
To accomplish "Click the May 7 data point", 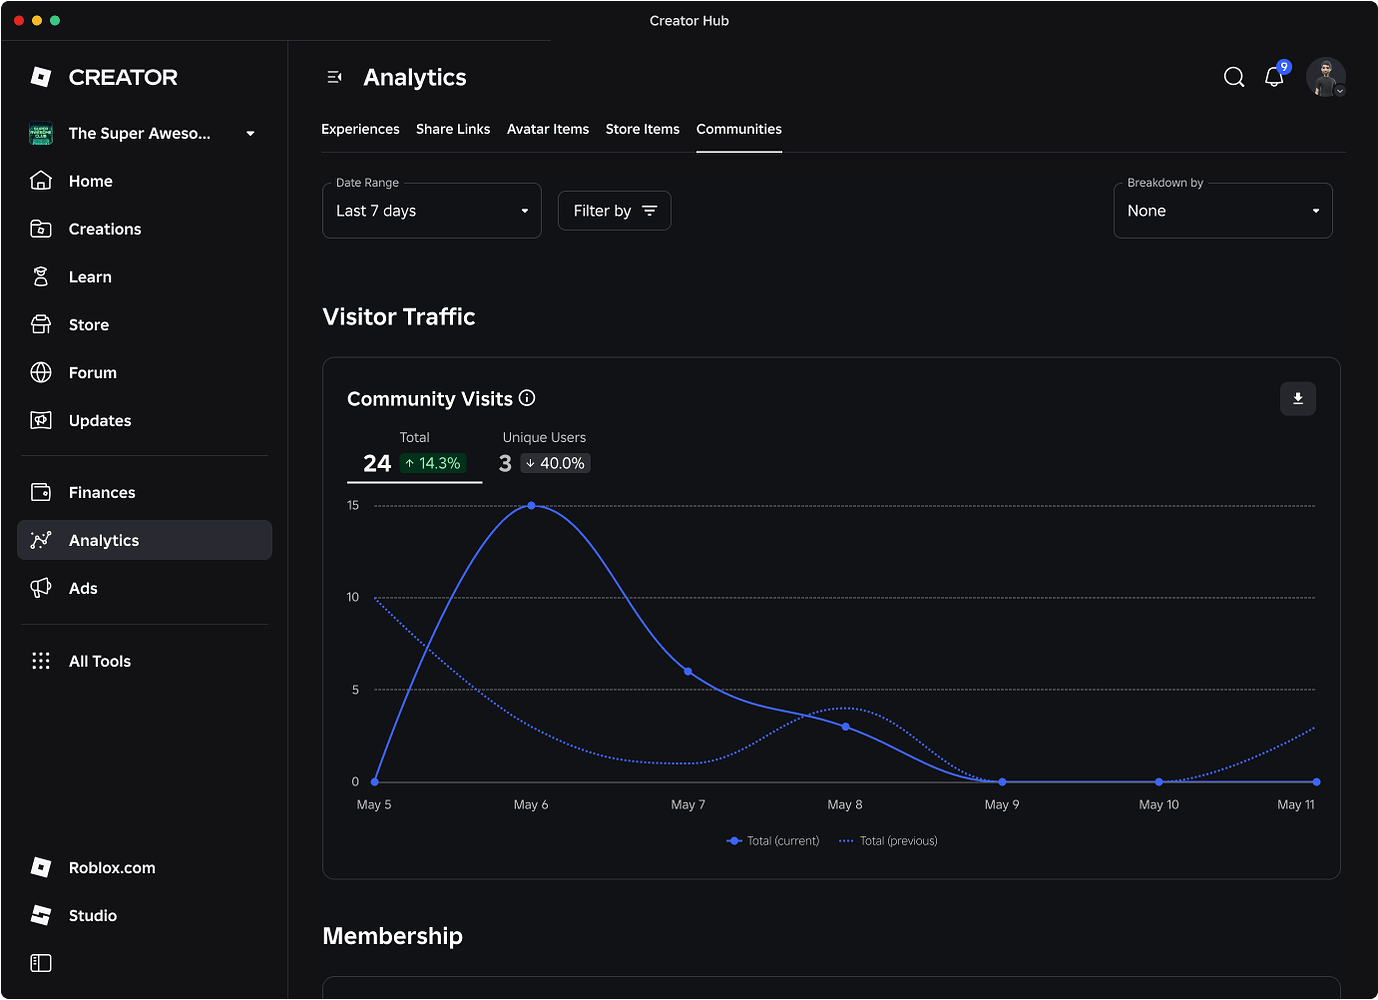I will (x=688, y=672).
